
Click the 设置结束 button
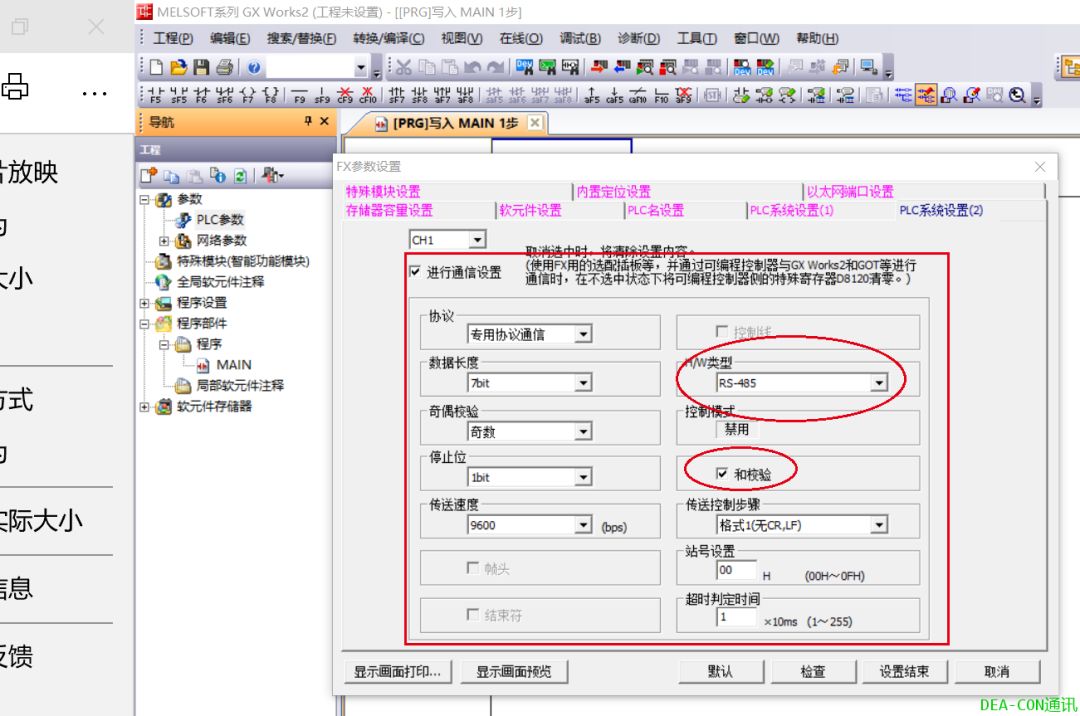904,671
